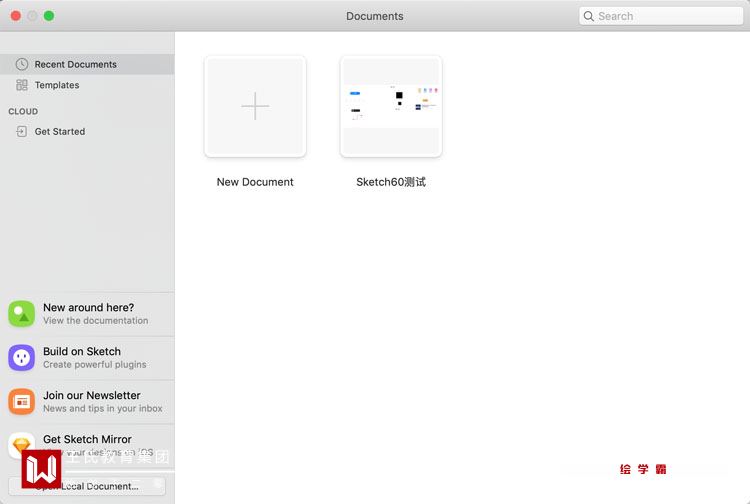This screenshot has width=750, height=504.
Task: Open the New around here? link
Action: click(88, 307)
